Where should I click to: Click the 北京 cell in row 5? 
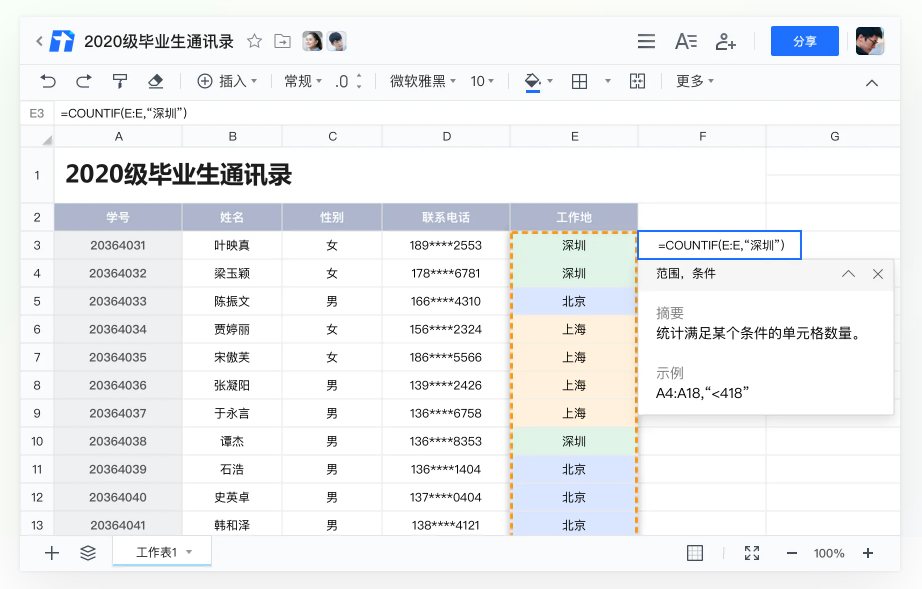coord(574,302)
